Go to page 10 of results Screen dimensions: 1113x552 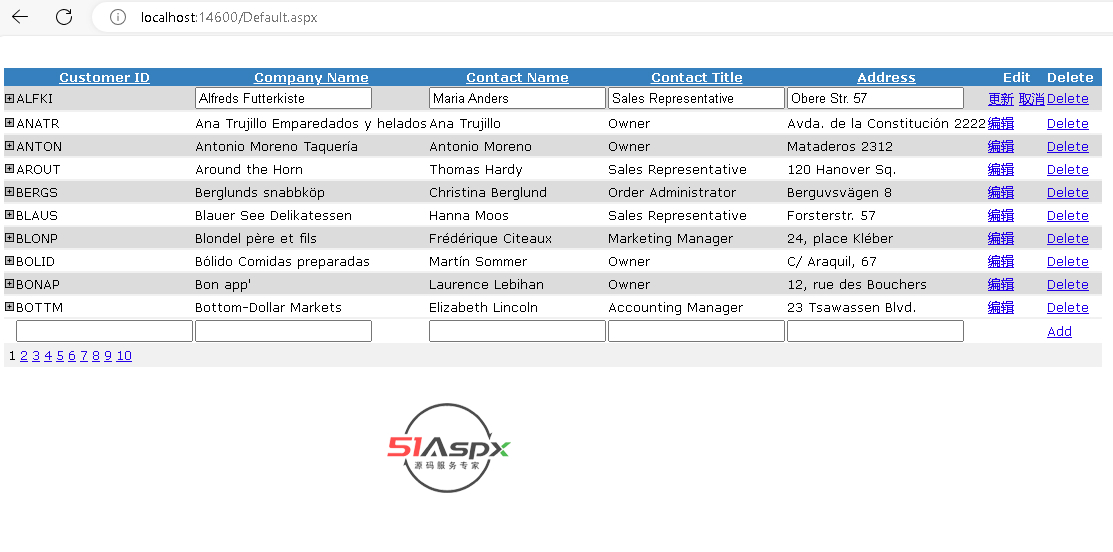coord(124,356)
